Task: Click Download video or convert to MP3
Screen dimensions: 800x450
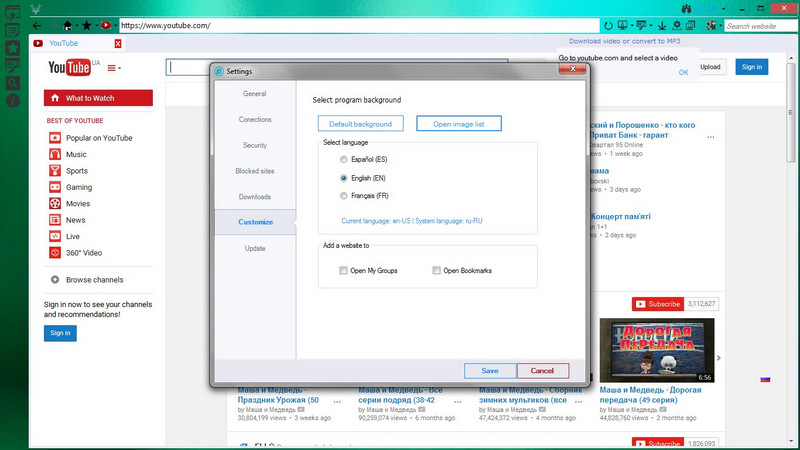Action: point(624,41)
